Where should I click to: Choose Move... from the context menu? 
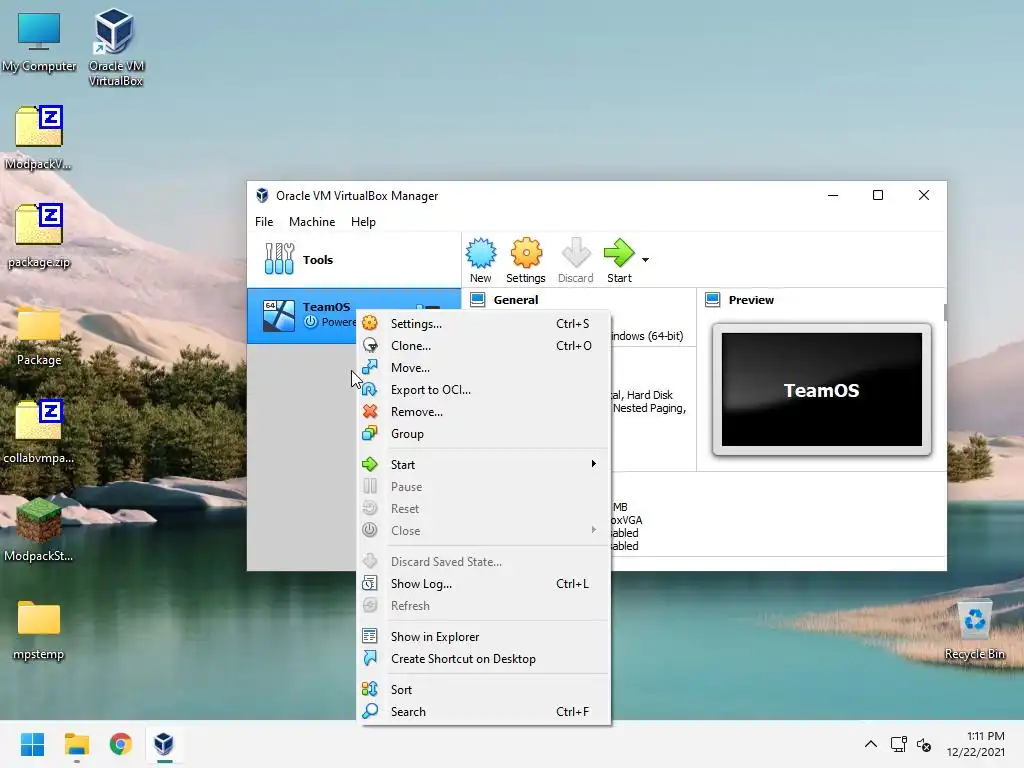coord(484,368)
